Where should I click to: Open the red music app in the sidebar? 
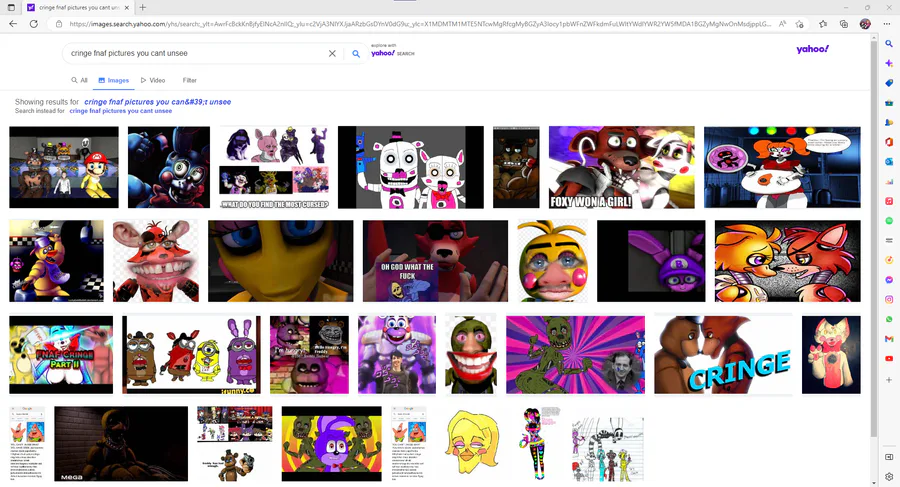[x=889, y=201]
